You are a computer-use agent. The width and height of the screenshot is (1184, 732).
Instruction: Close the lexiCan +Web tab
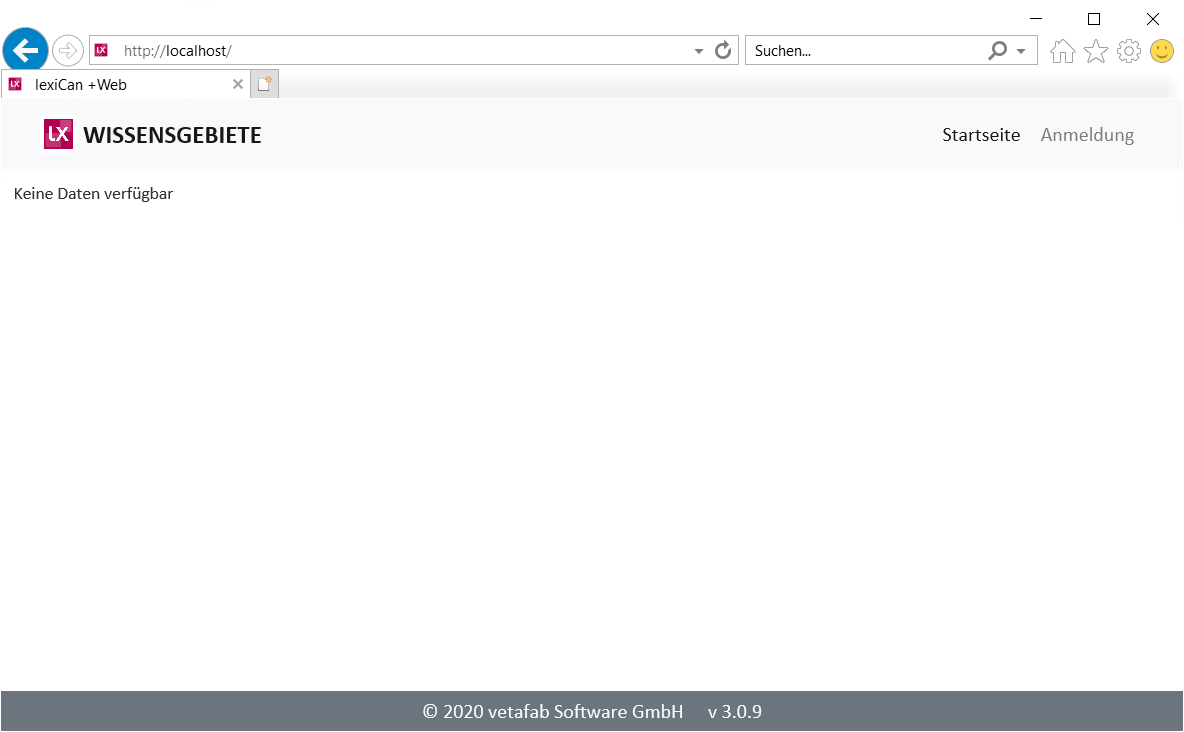238,85
